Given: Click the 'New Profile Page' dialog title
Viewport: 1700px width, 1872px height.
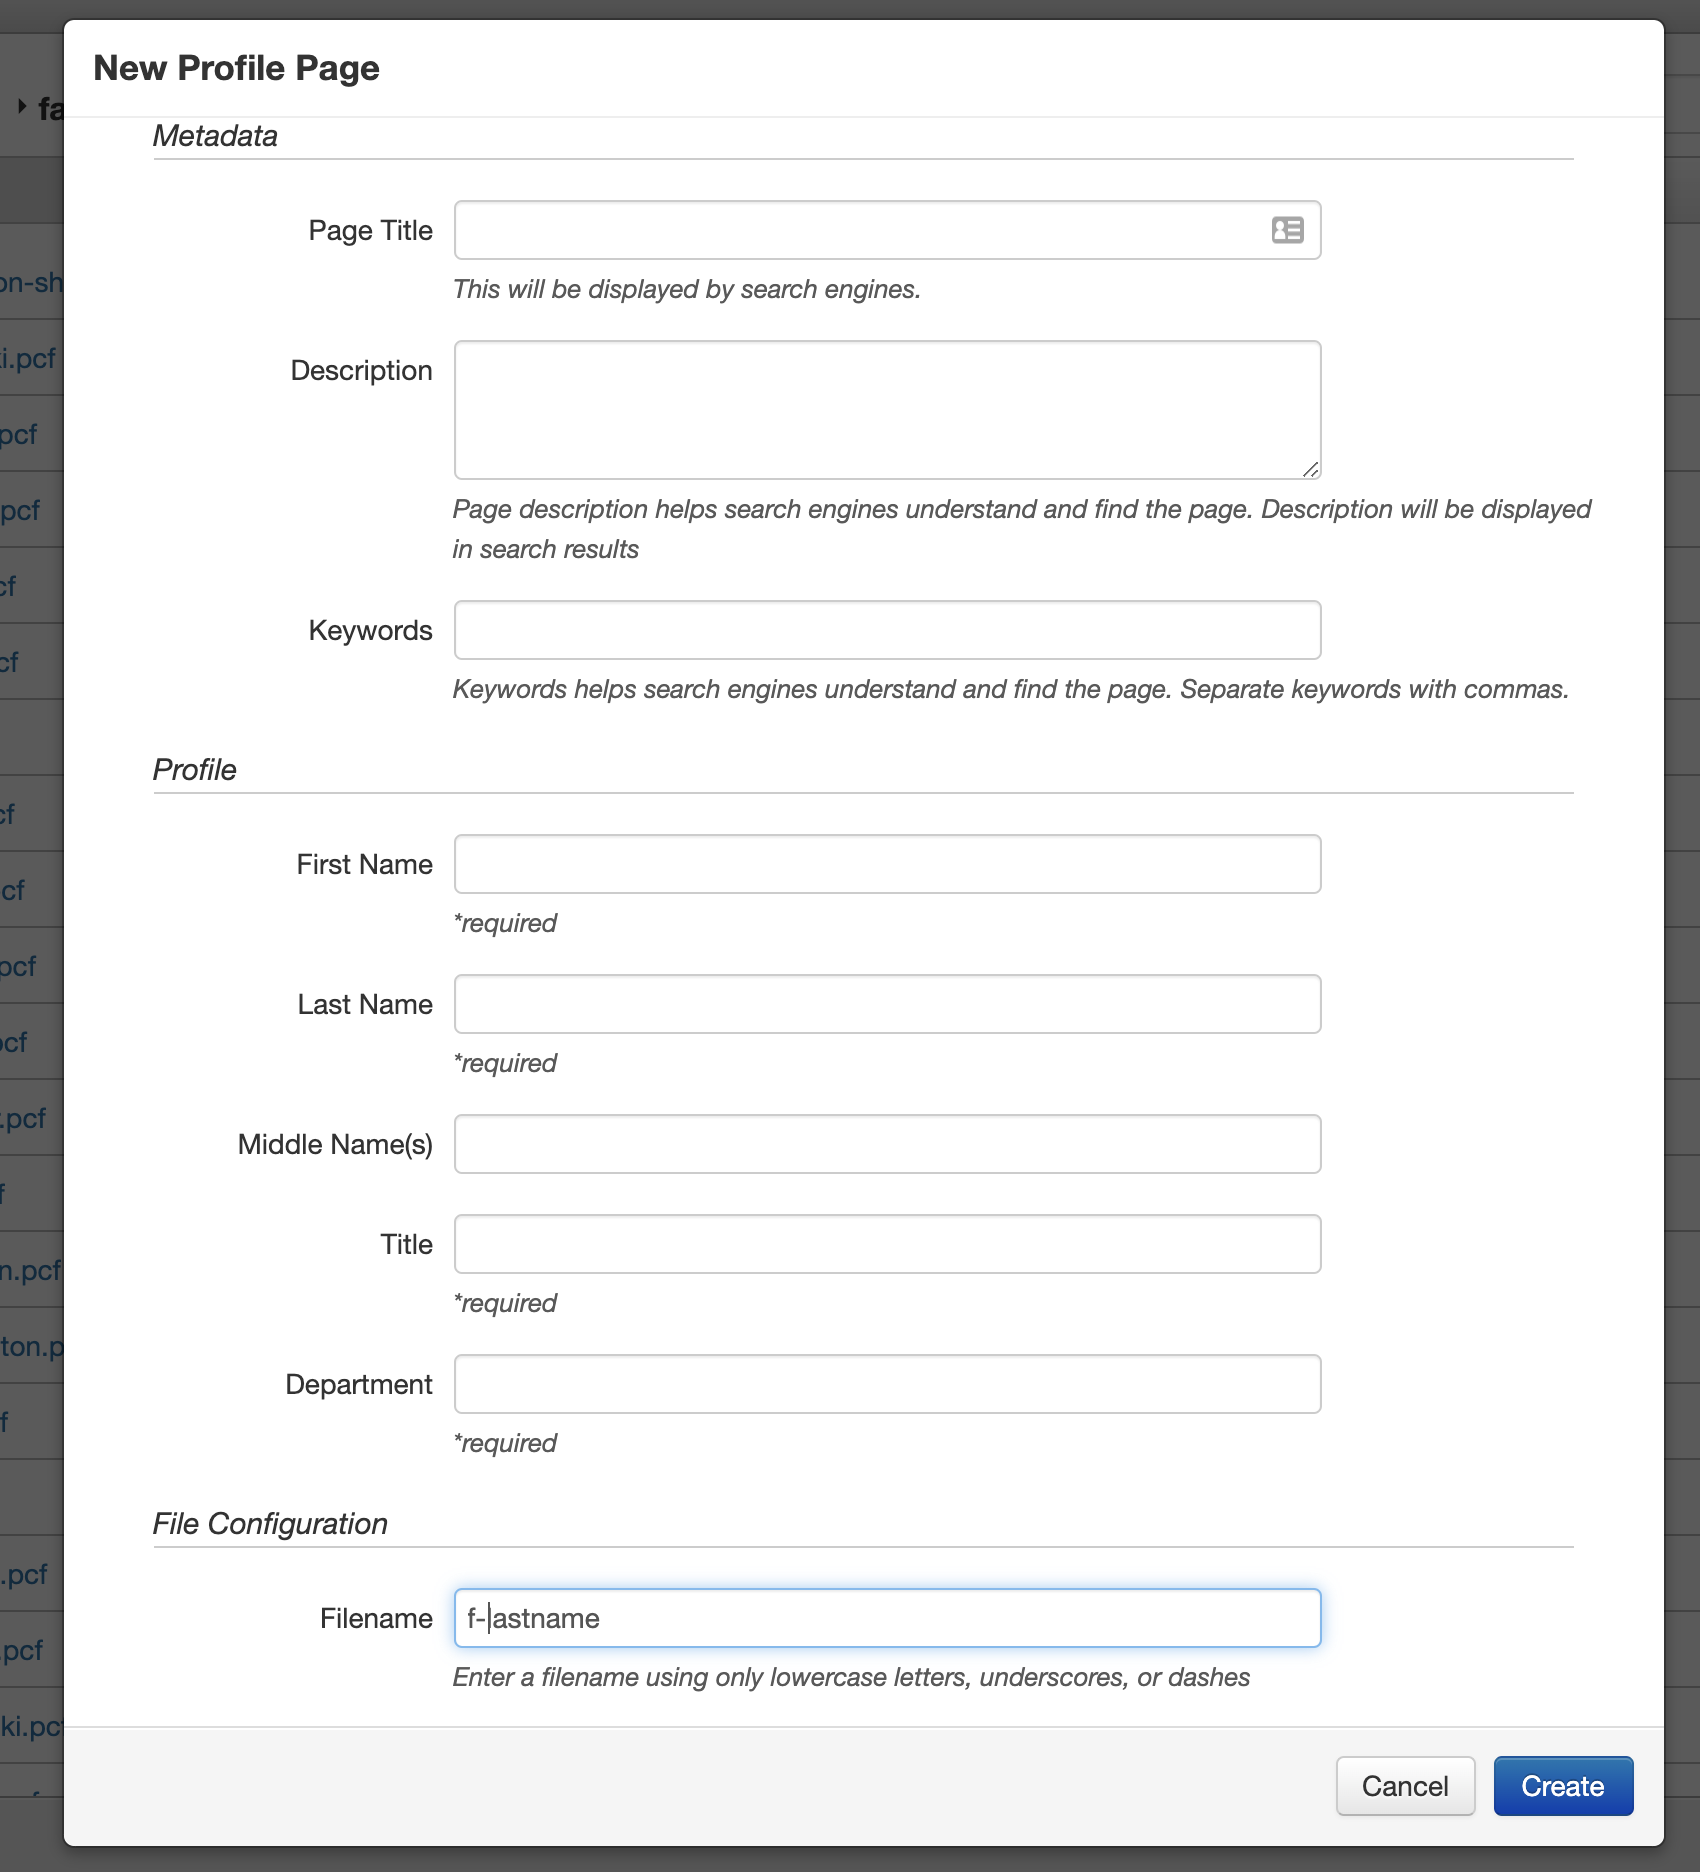Looking at the screenshot, I should click(x=236, y=68).
